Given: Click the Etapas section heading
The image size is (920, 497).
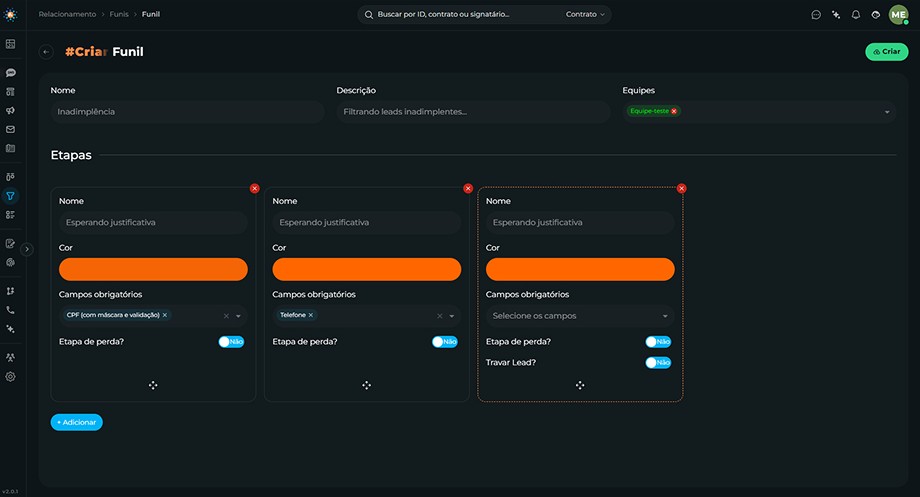Looking at the screenshot, I should pyautogui.click(x=71, y=155).
